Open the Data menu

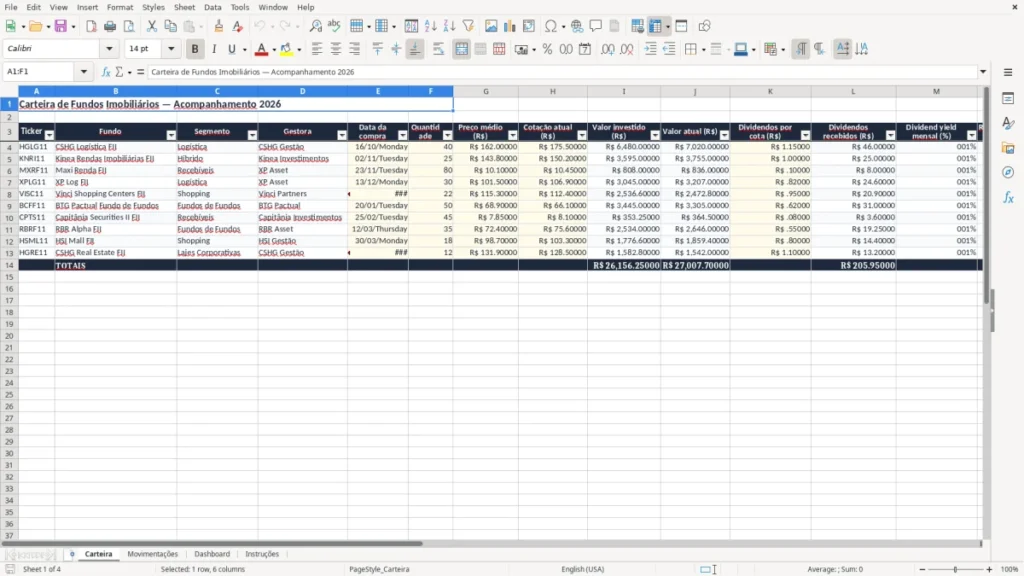pos(213,7)
